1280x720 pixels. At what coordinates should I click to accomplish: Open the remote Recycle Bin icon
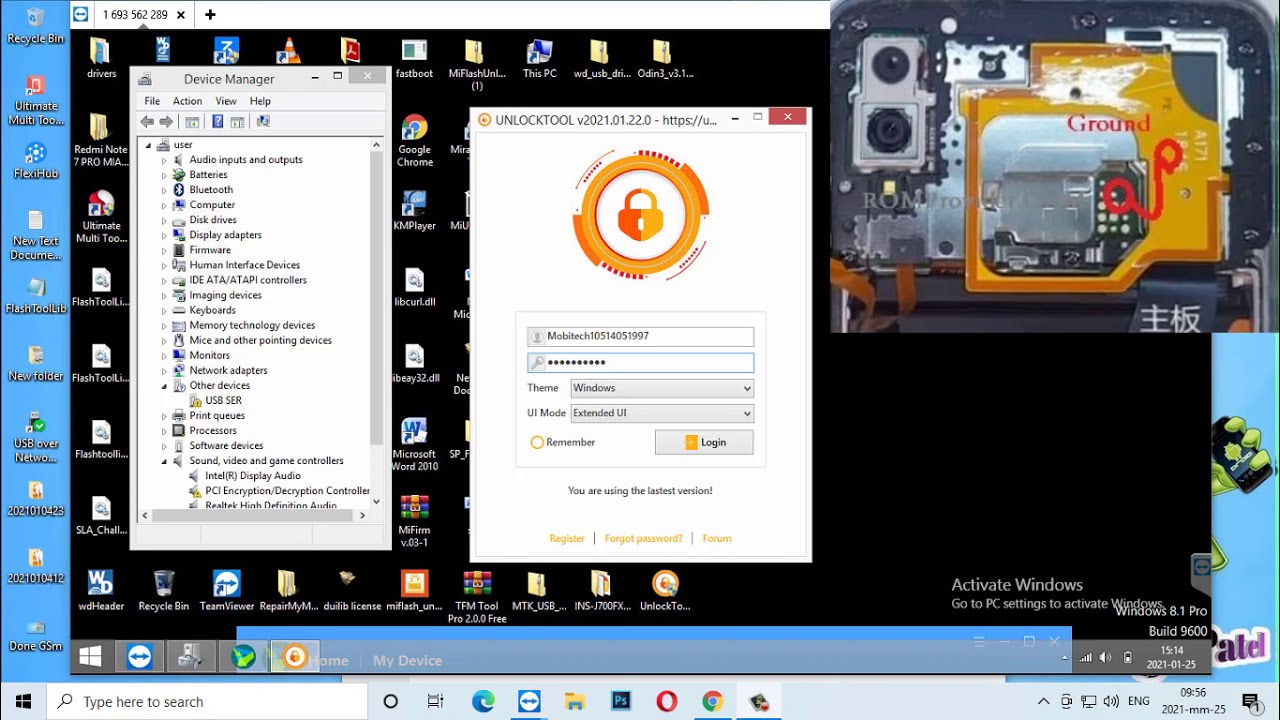click(x=164, y=590)
